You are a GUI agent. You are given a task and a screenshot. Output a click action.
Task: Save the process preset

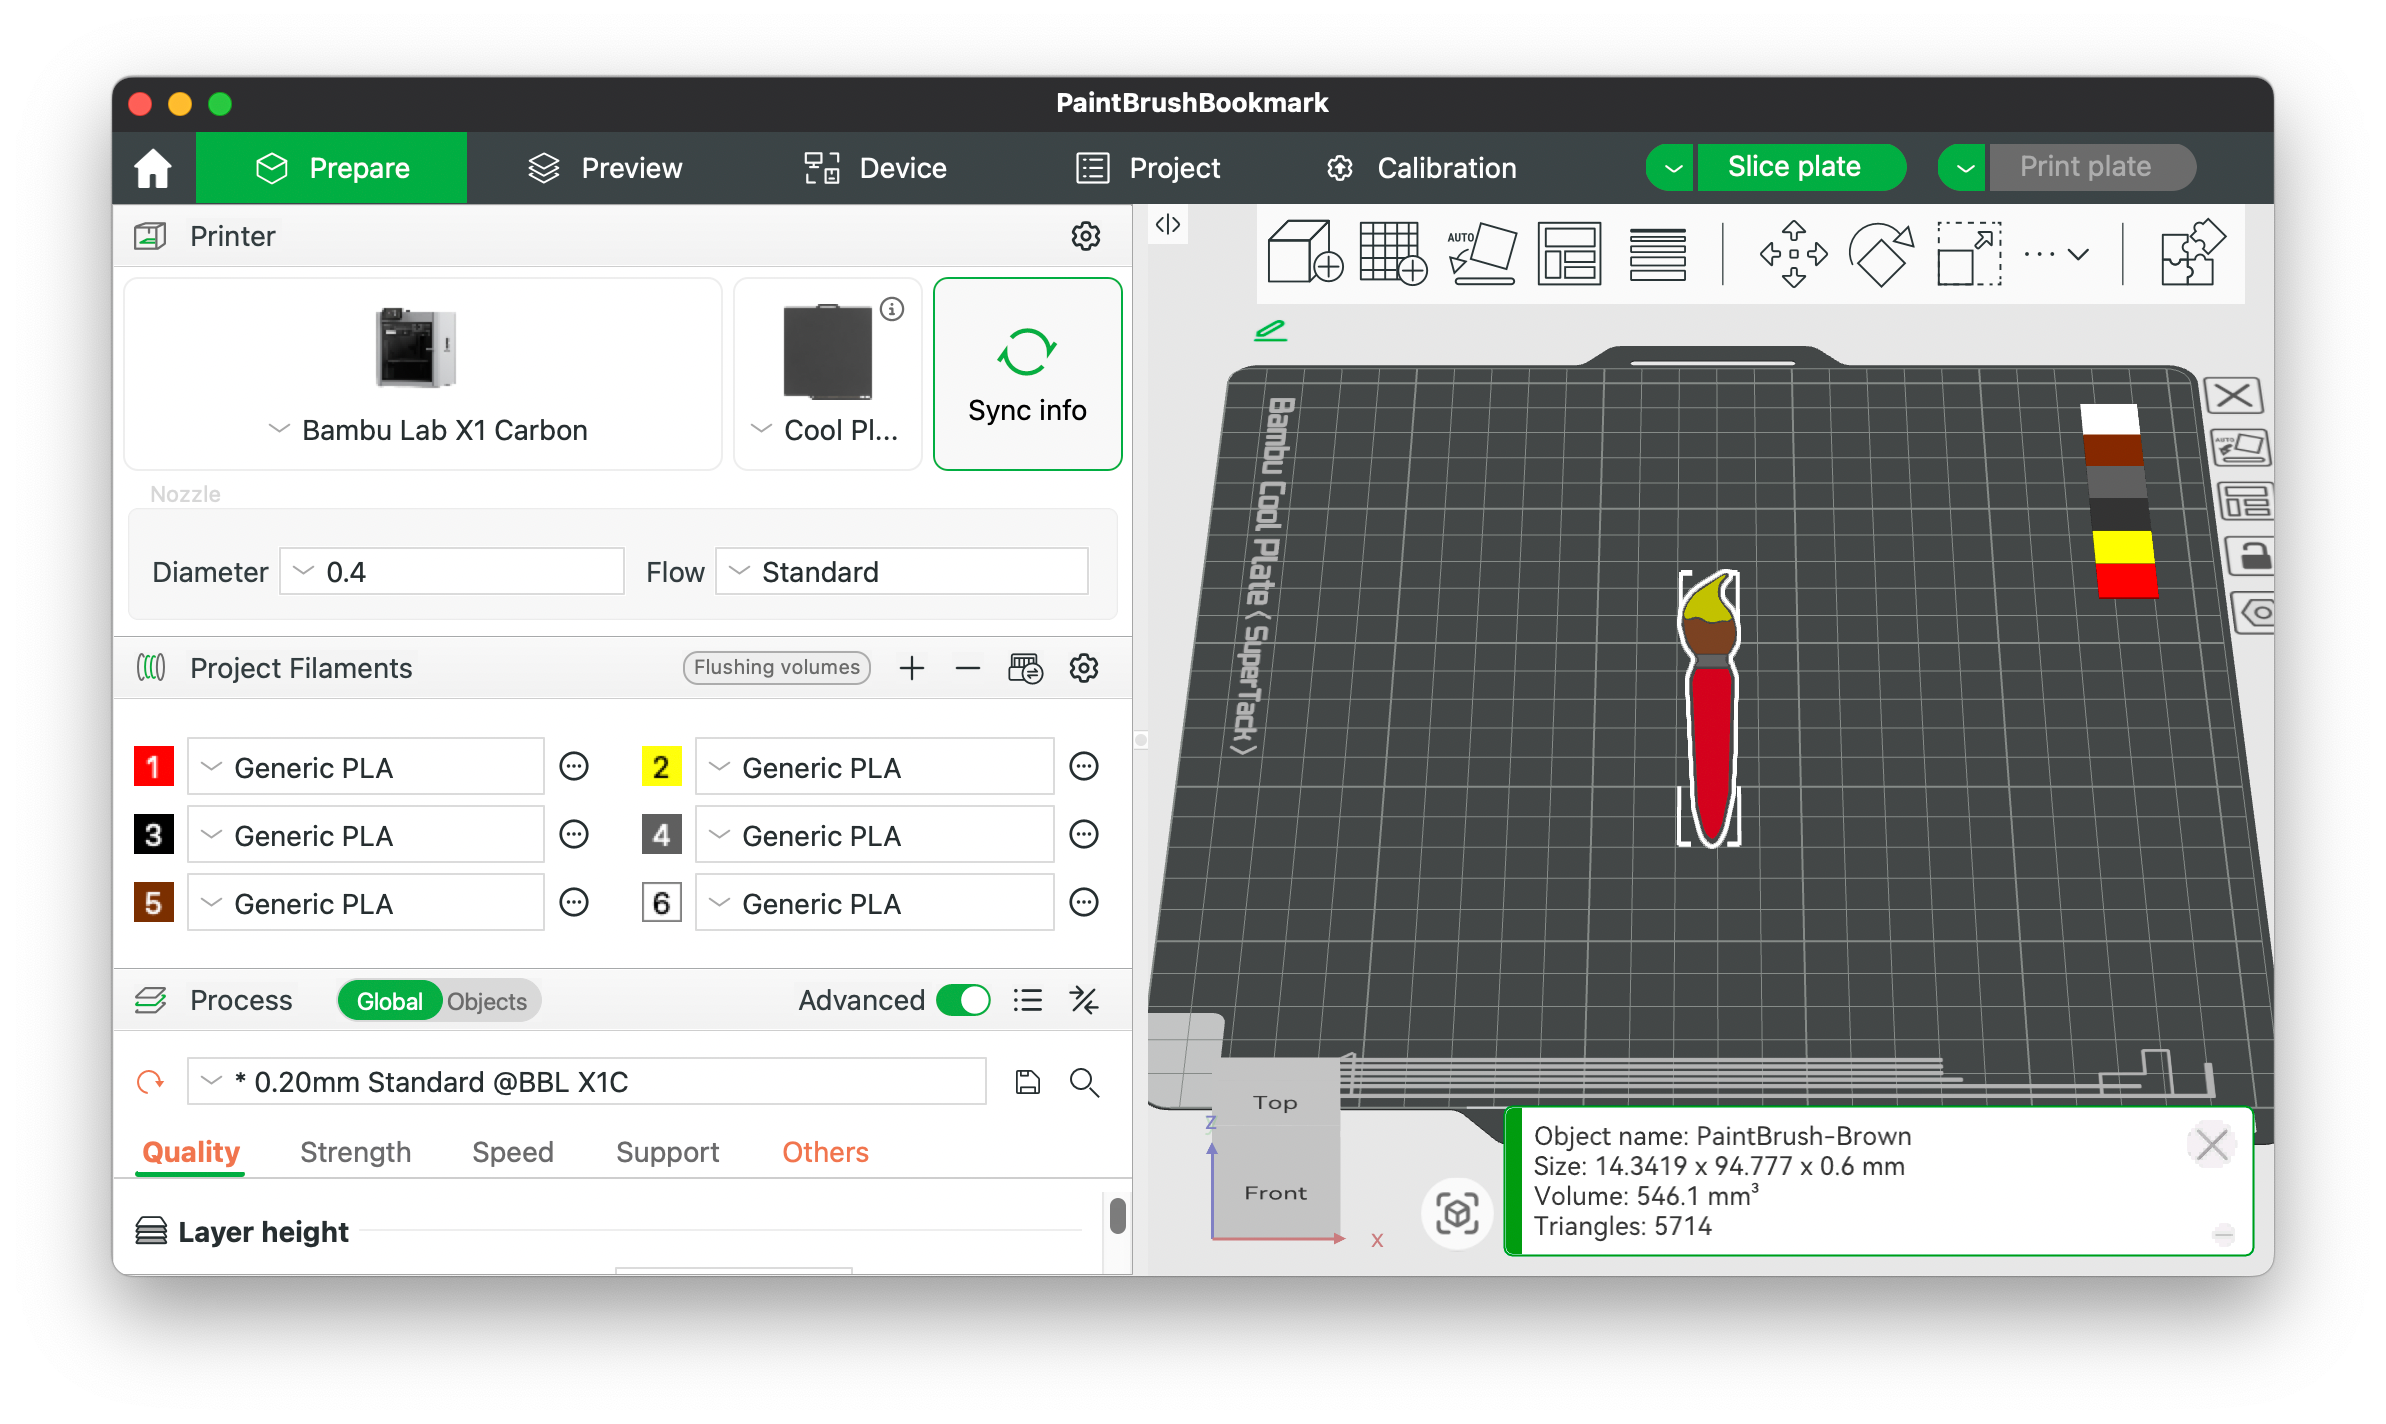click(x=1028, y=1082)
